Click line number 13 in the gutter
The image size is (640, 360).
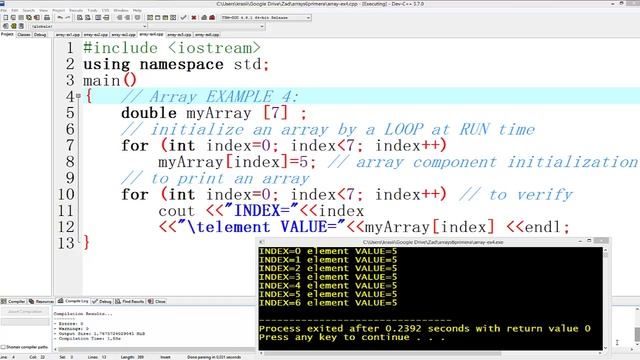point(66,243)
